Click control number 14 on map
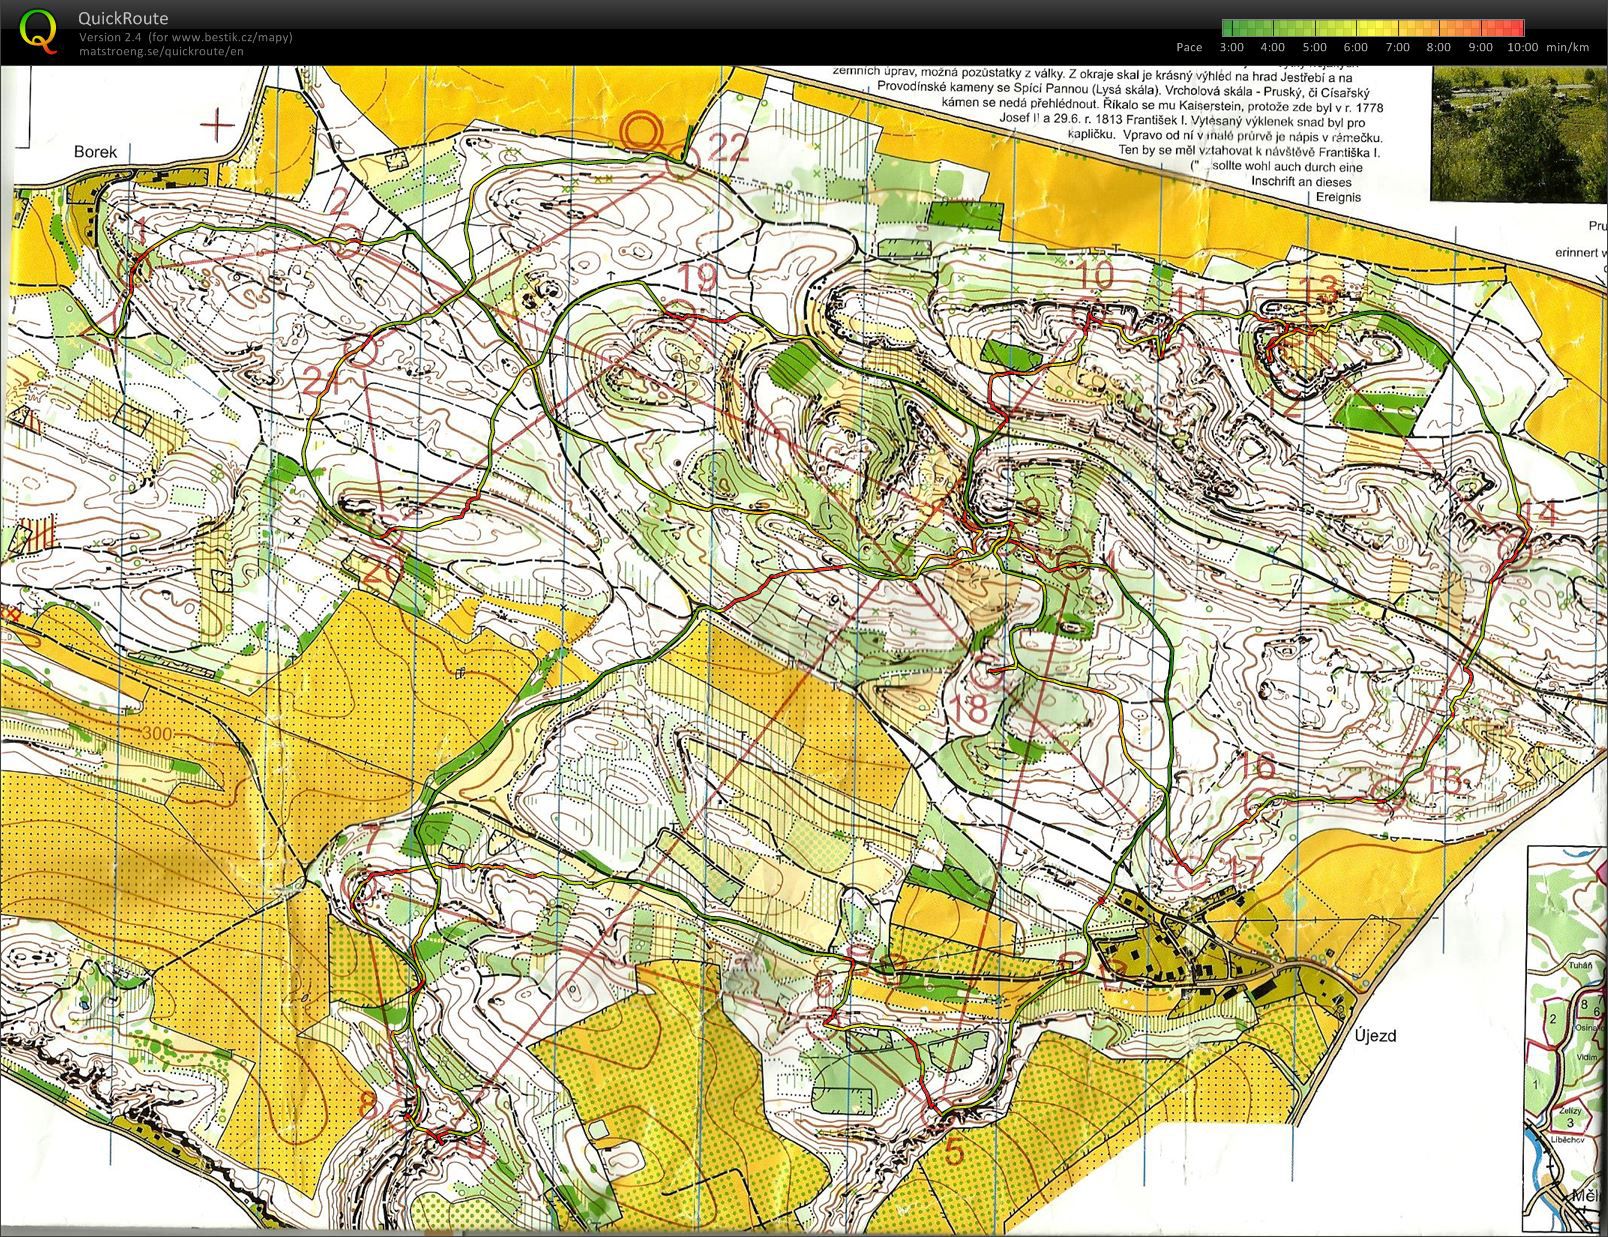 [x=1540, y=514]
